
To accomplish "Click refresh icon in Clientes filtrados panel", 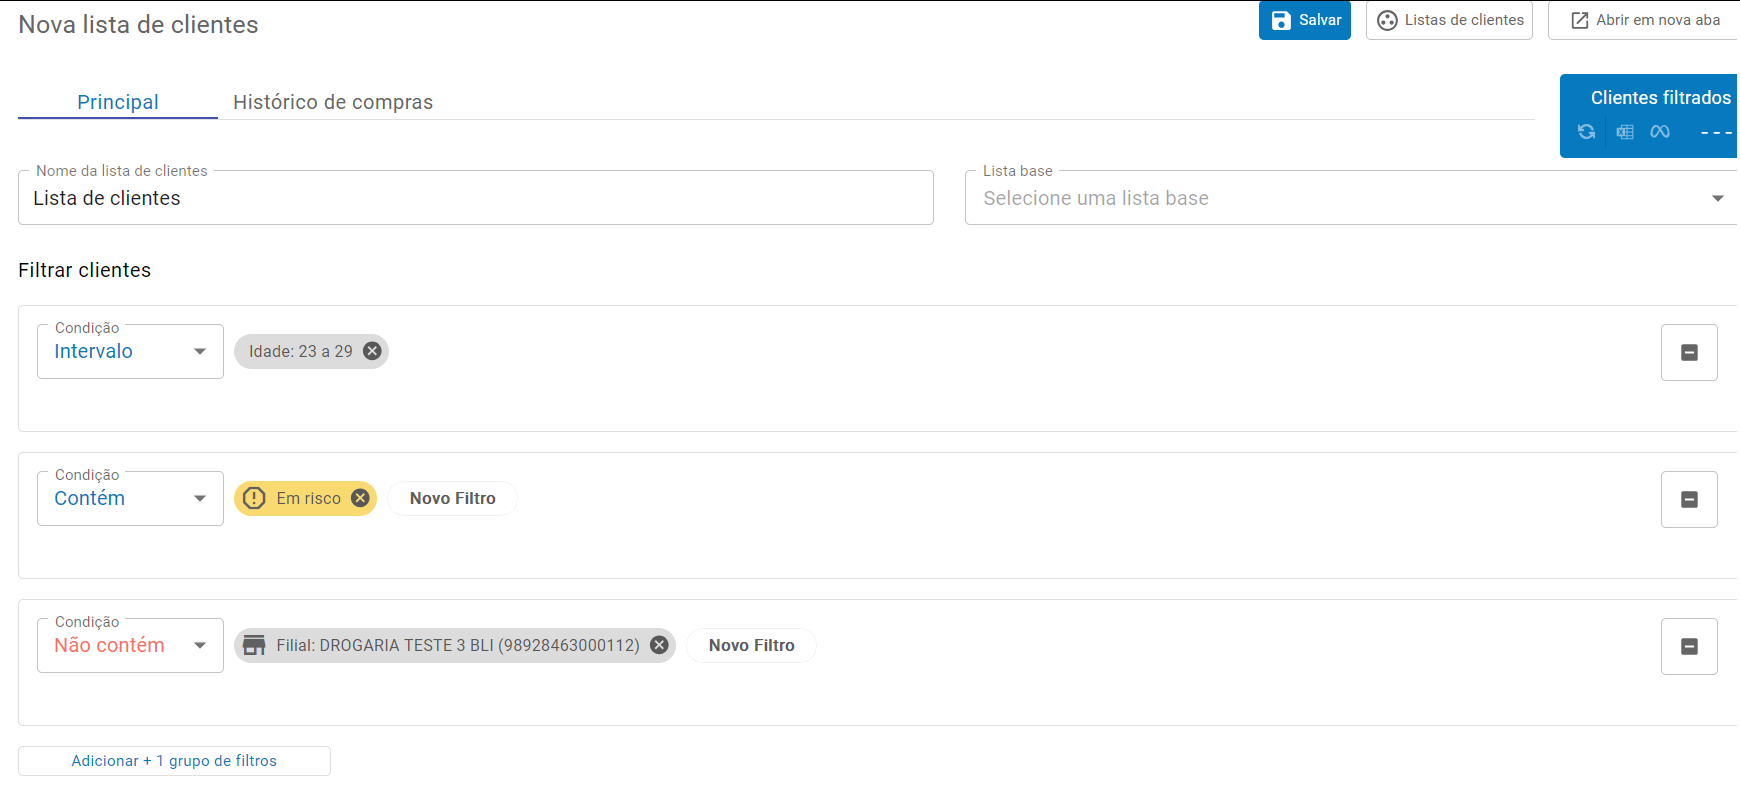I will (x=1586, y=132).
